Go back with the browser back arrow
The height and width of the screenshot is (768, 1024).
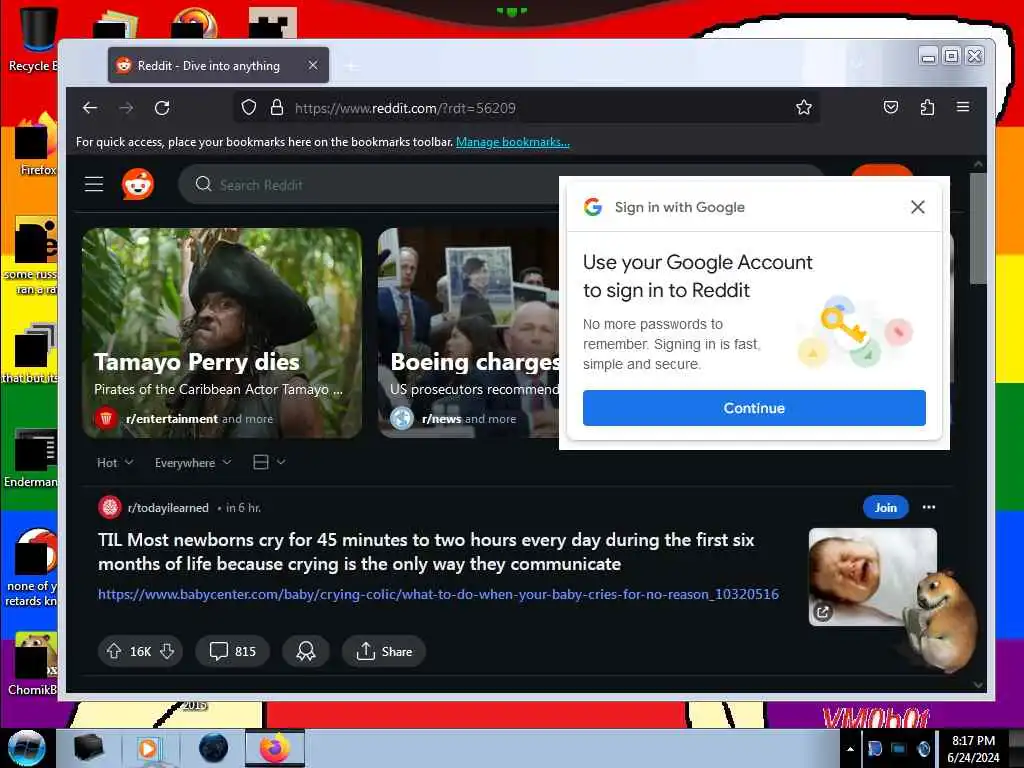coord(90,108)
